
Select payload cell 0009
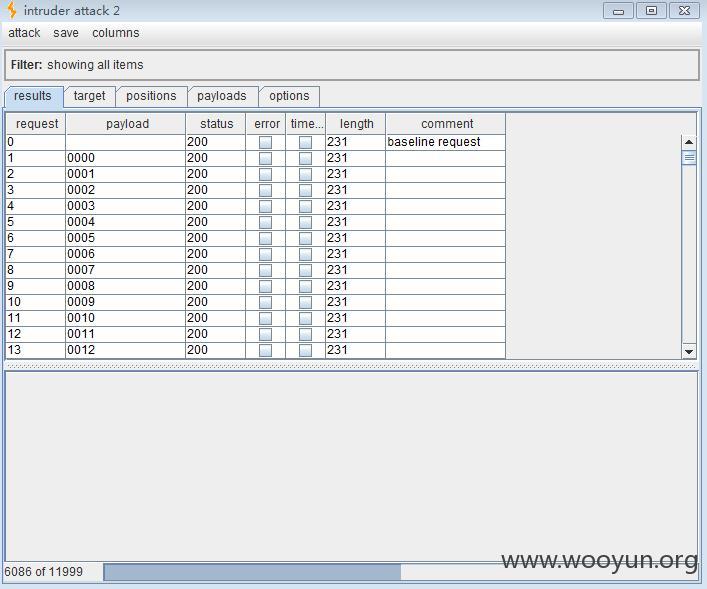[125, 302]
